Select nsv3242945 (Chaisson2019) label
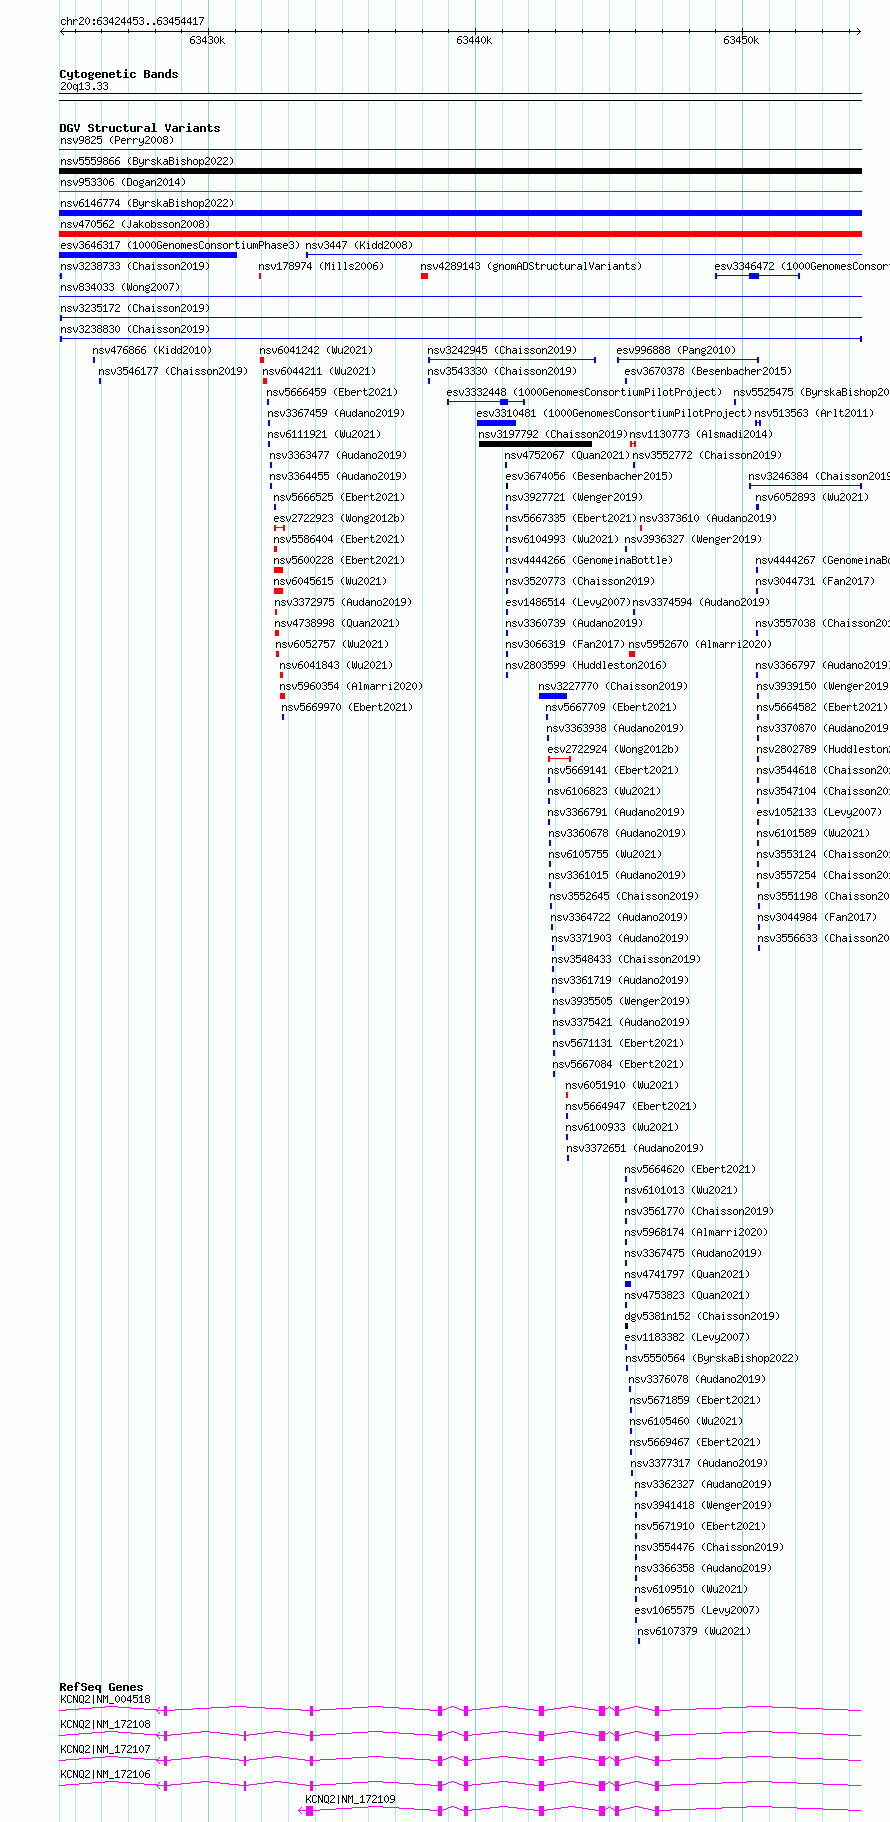890x1822 pixels. tap(502, 350)
